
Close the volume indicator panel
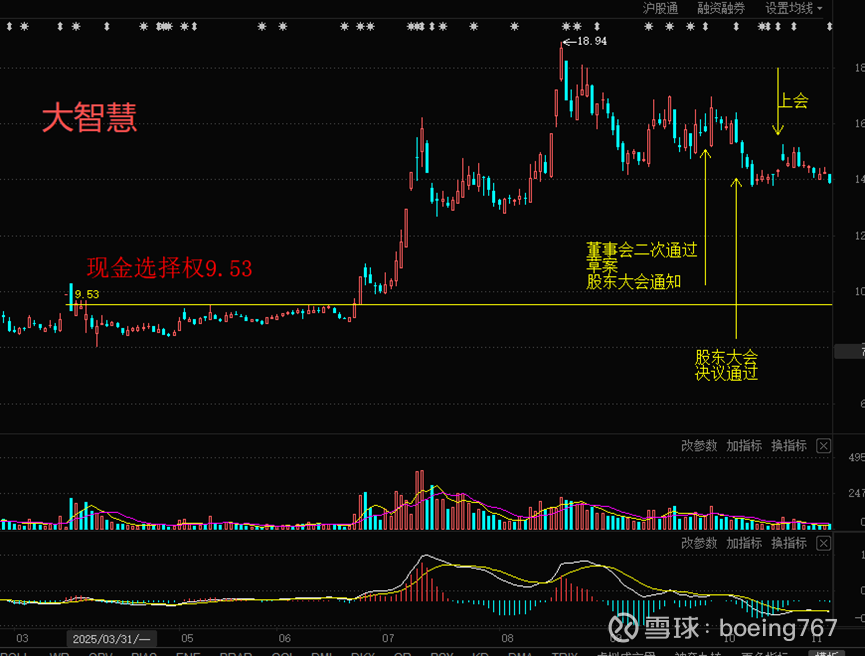[x=824, y=446]
